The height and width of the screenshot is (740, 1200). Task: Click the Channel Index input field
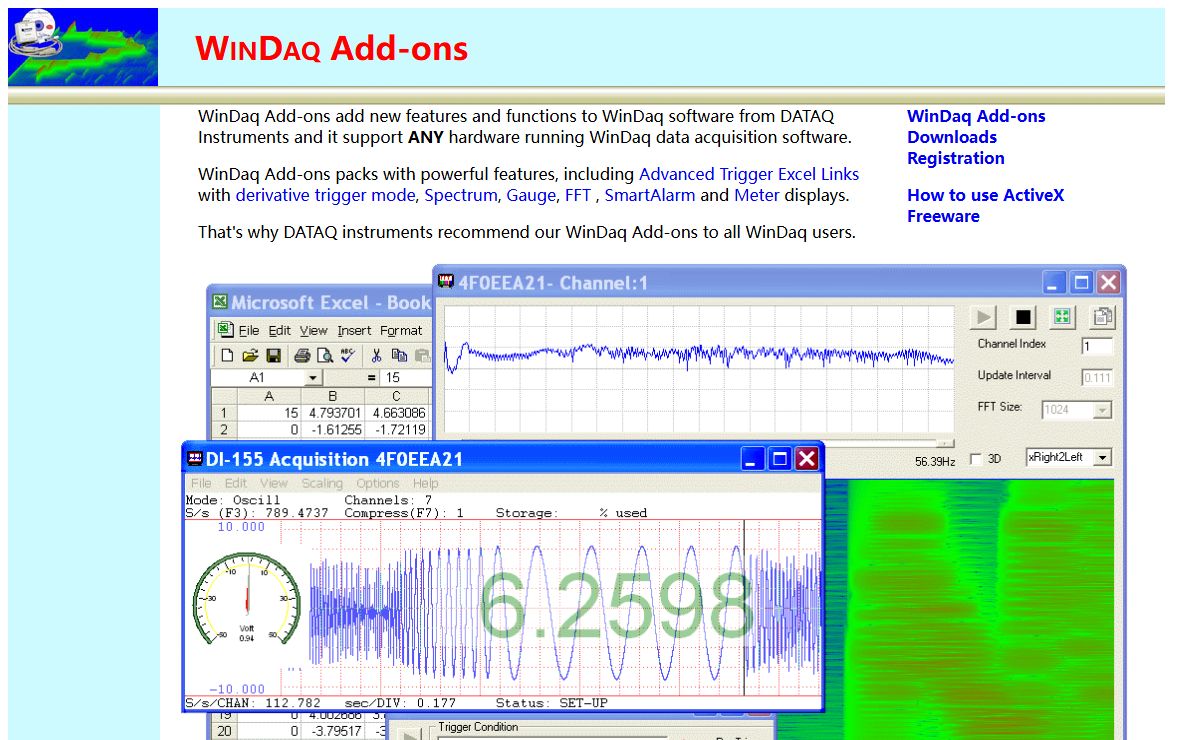click(x=1097, y=346)
